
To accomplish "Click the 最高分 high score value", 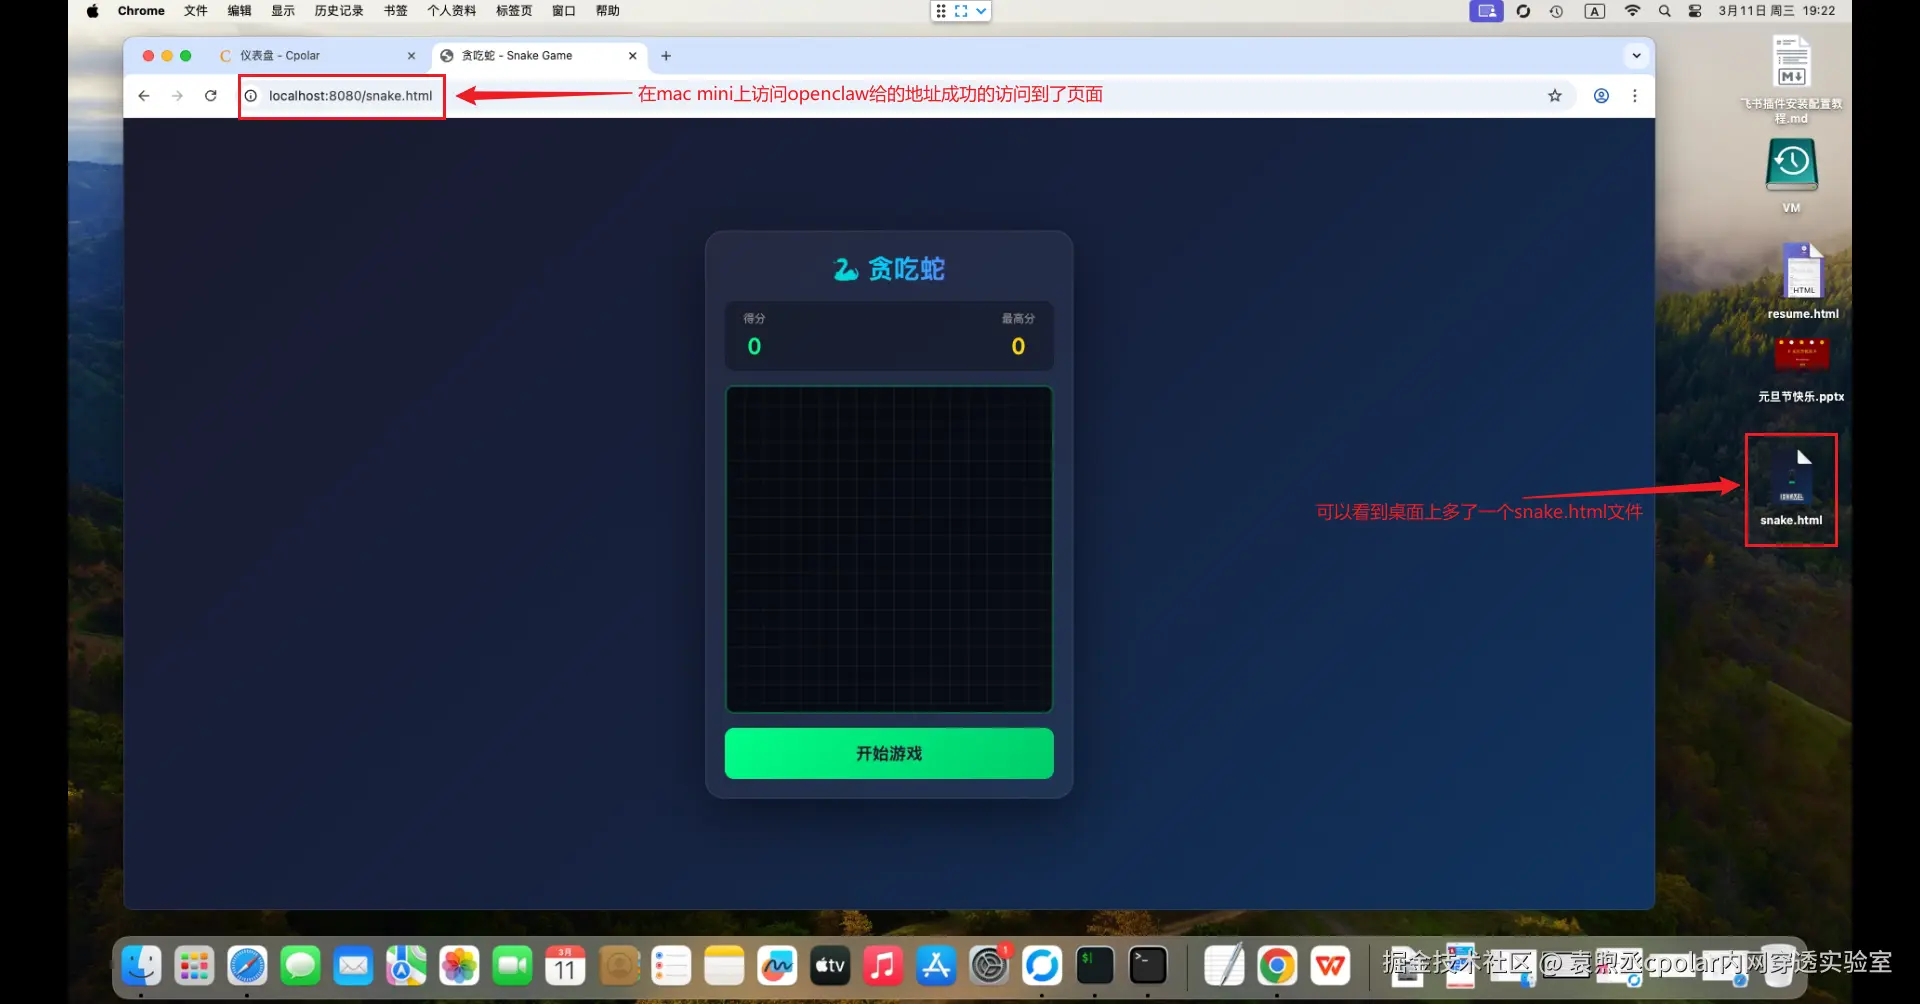I will coord(1018,346).
